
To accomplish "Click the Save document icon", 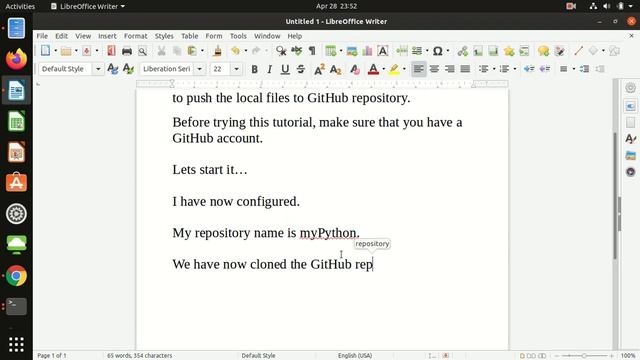I will (x=87, y=51).
